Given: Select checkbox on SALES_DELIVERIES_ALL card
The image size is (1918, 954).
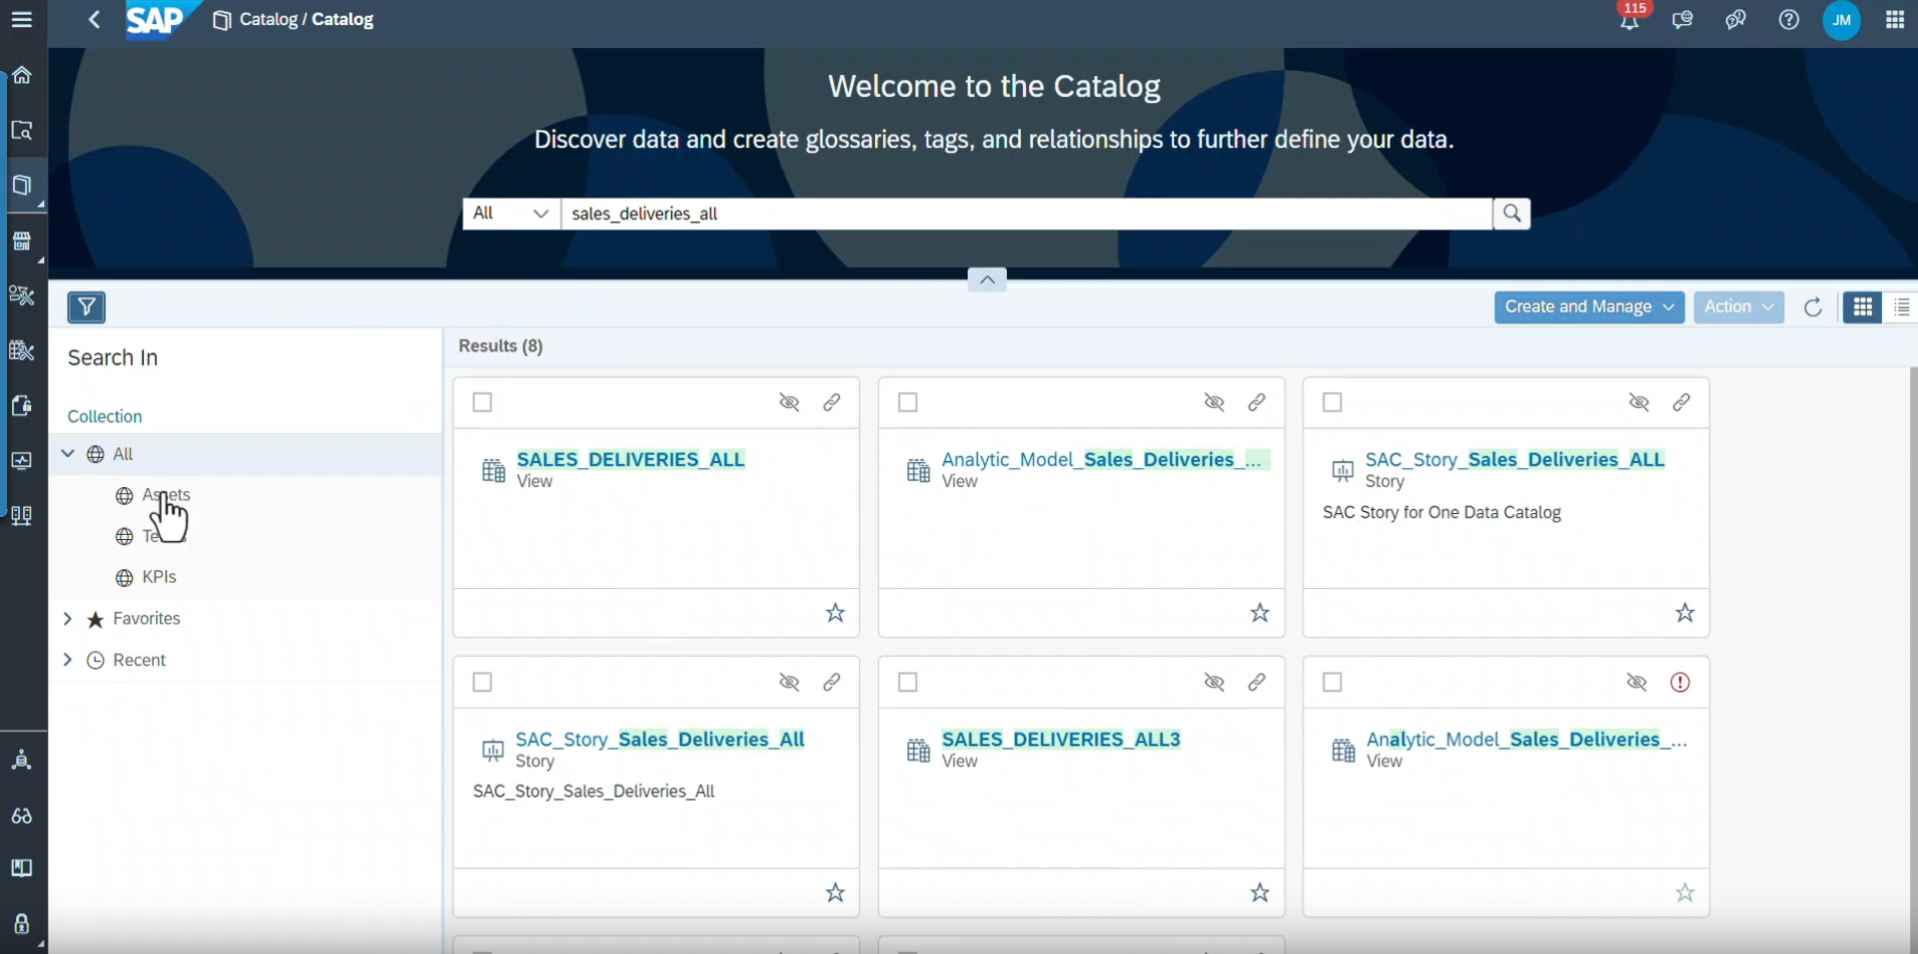Looking at the screenshot, I should (483, 402).
